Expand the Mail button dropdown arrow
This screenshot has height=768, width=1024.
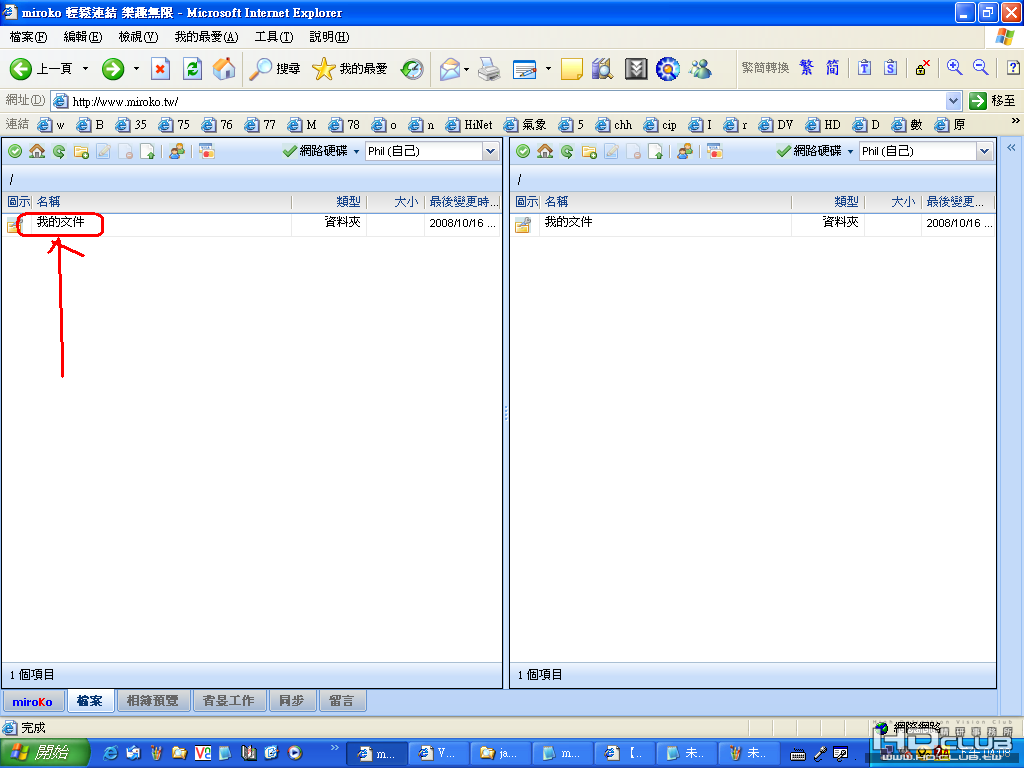[x=466, y=69]
